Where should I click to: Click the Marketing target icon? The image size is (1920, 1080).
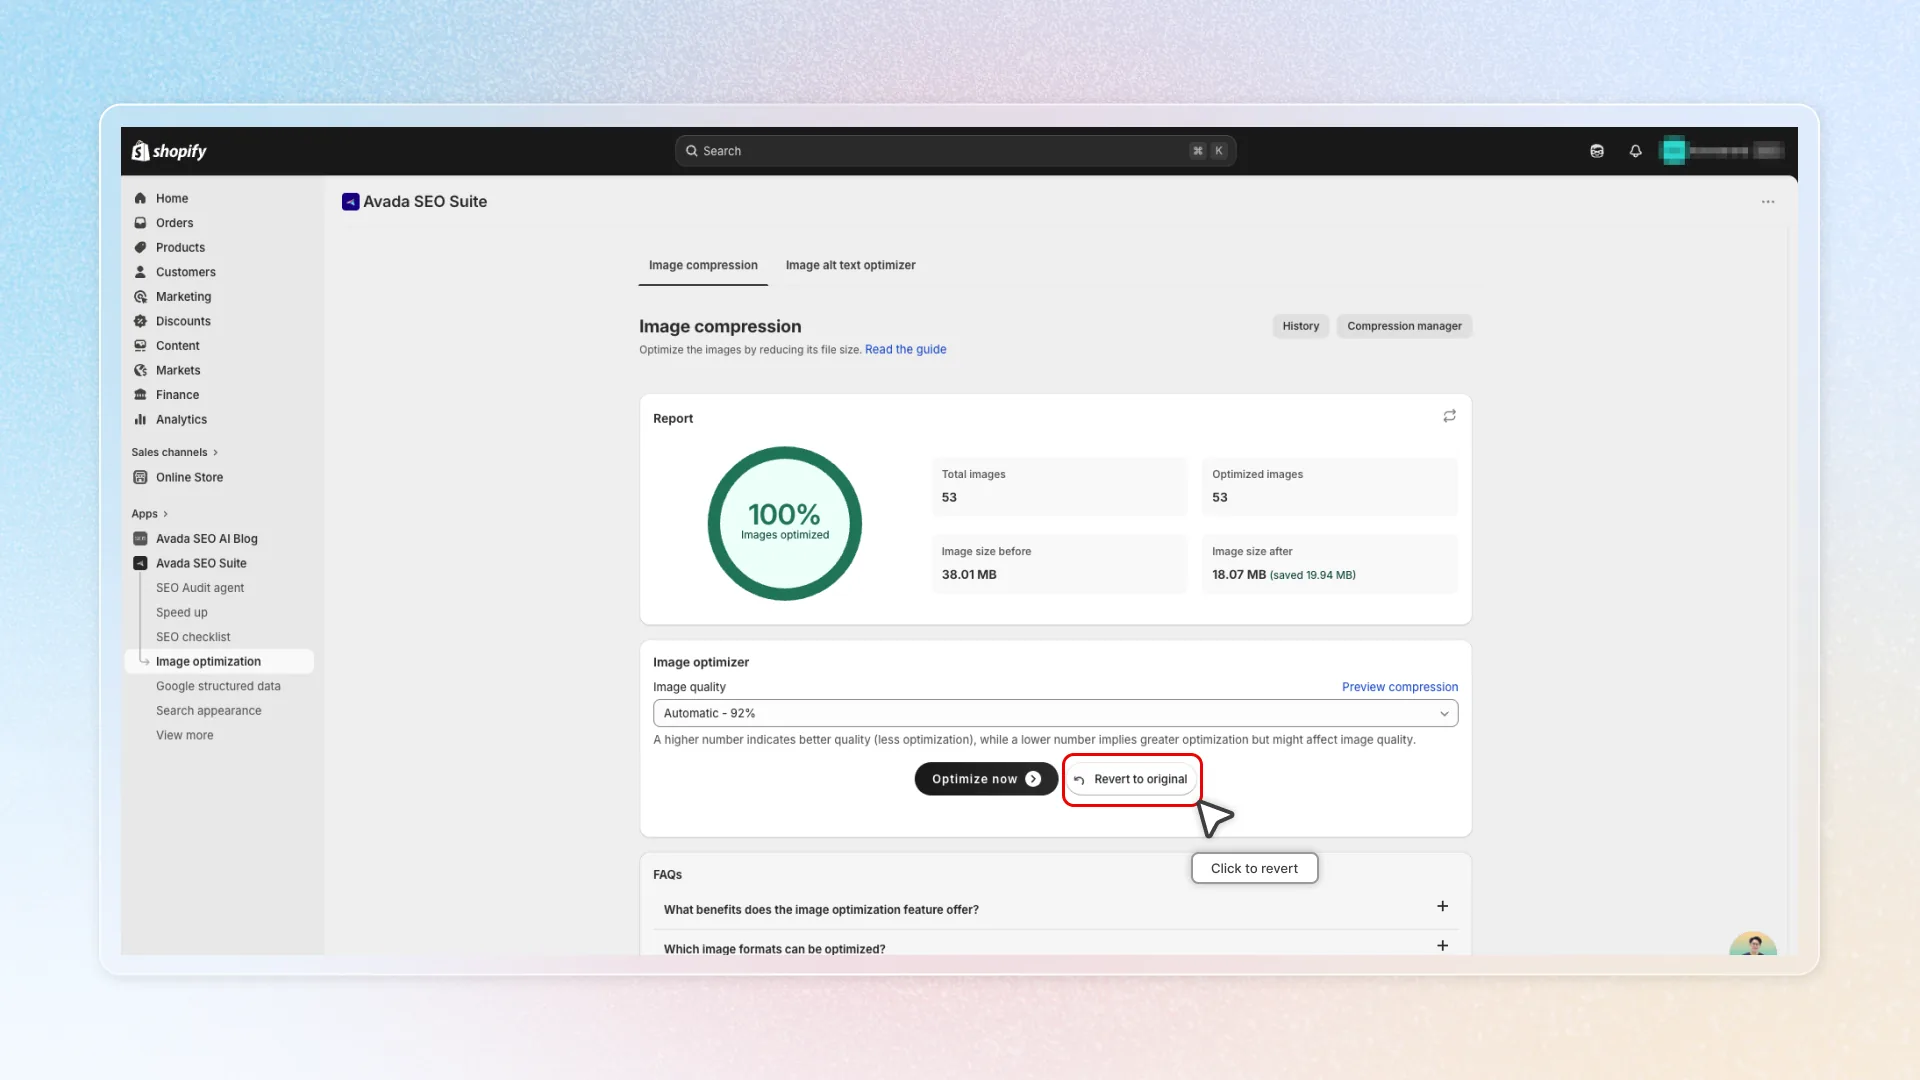(x=140, y=297)
